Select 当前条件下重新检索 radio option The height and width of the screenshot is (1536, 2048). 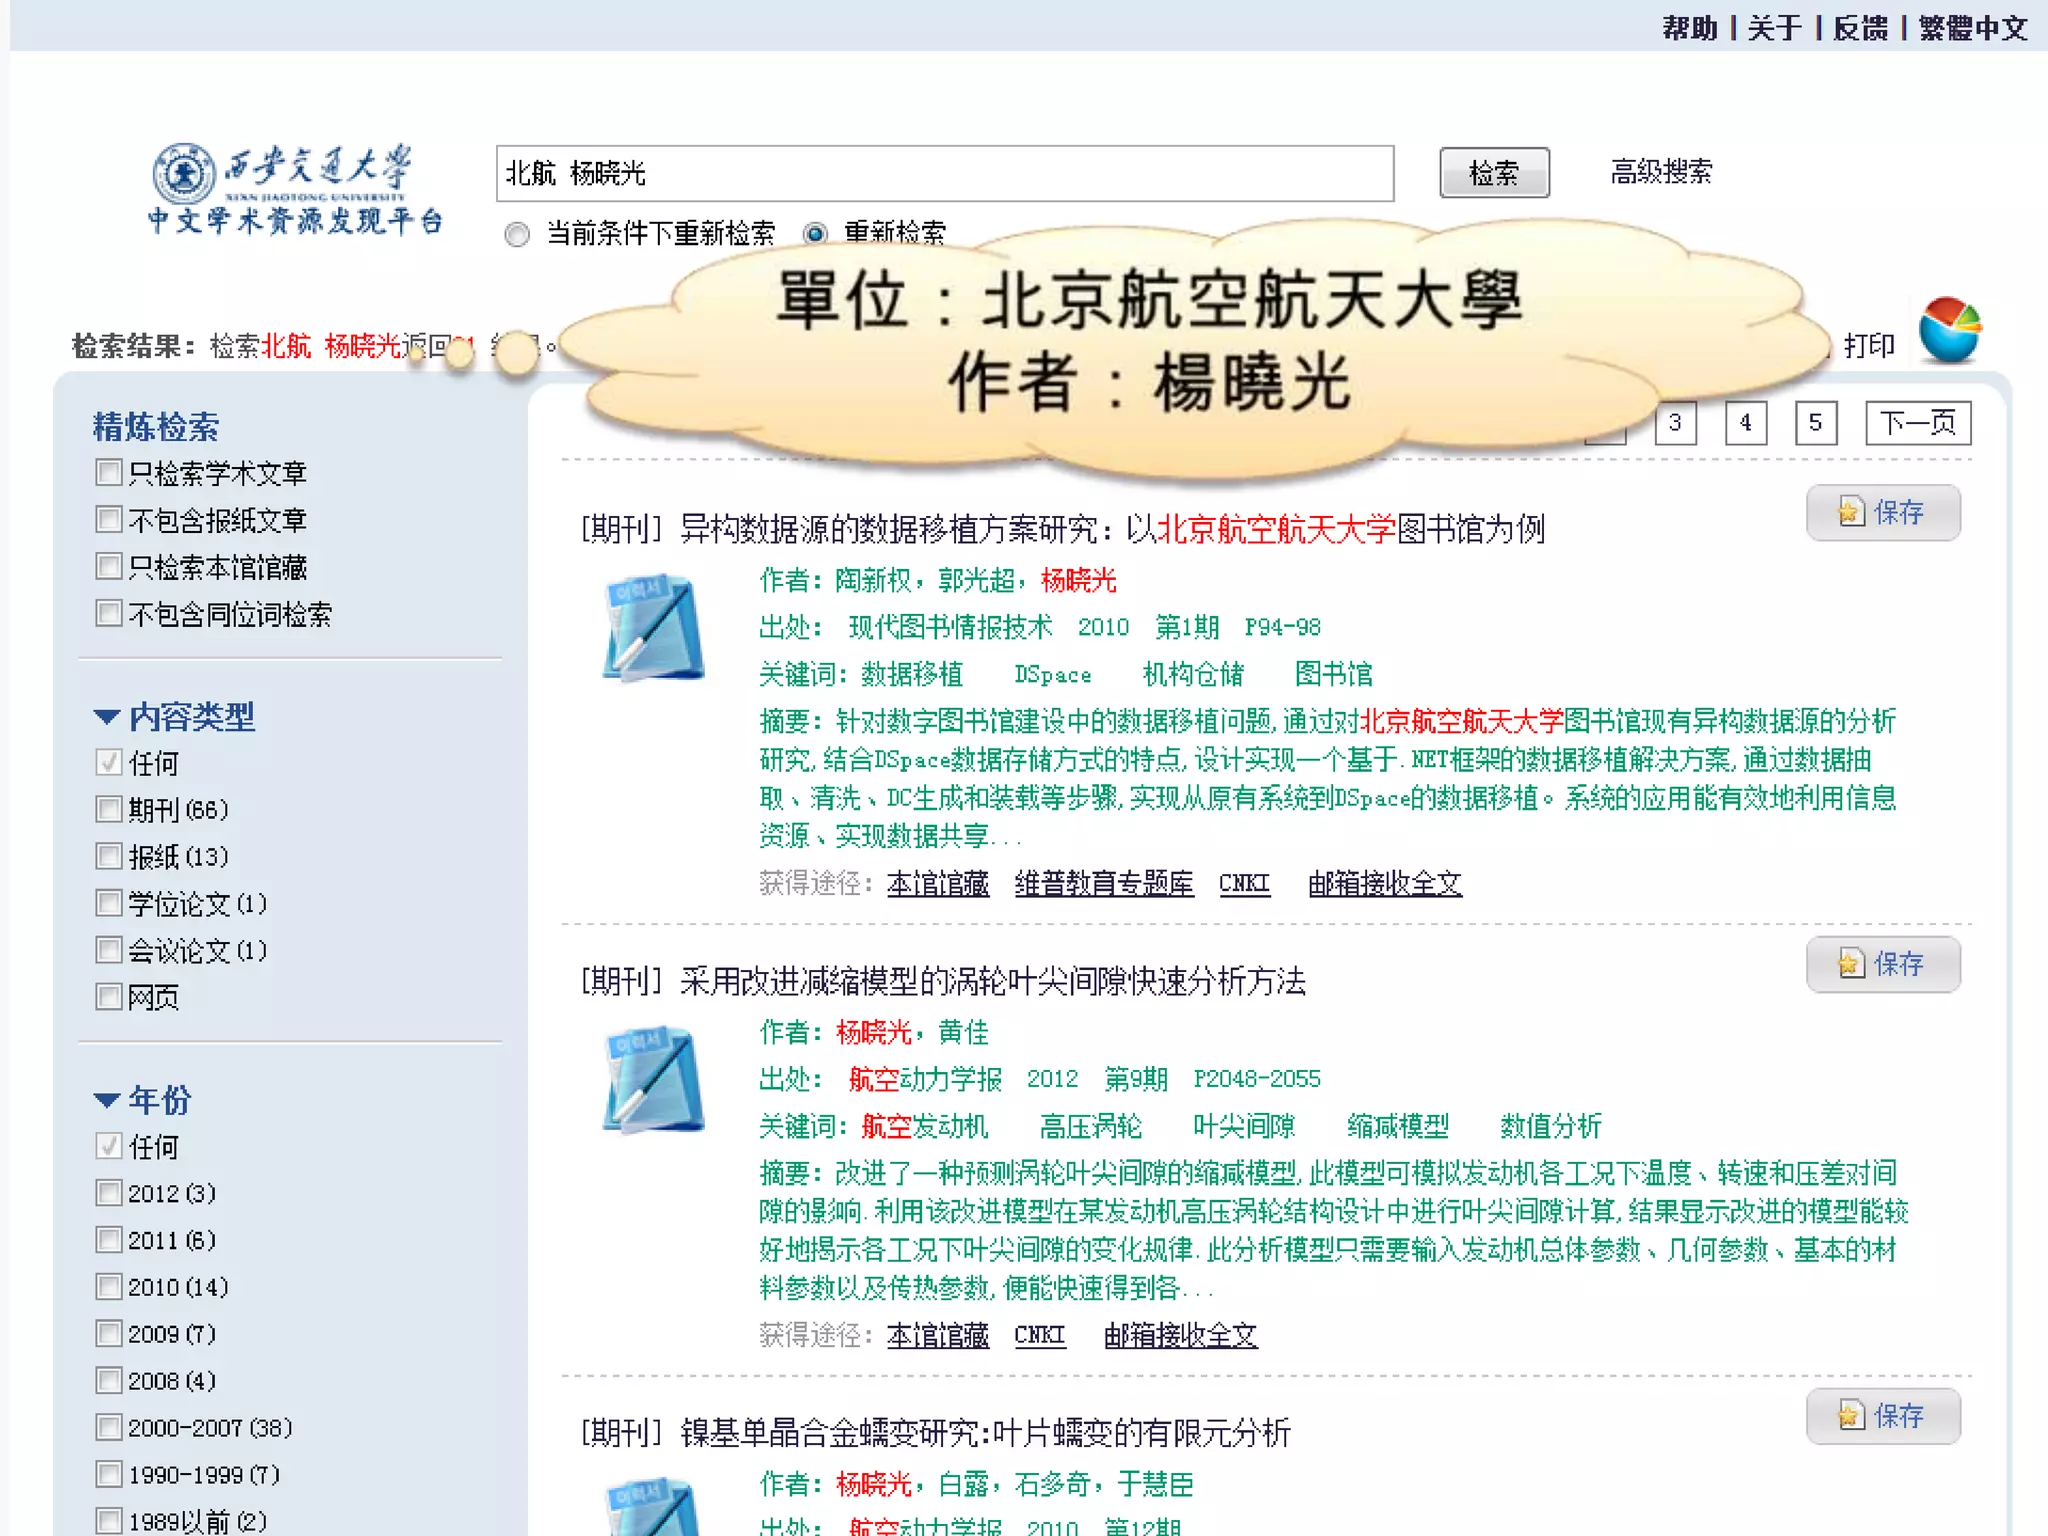coord(517,235)
